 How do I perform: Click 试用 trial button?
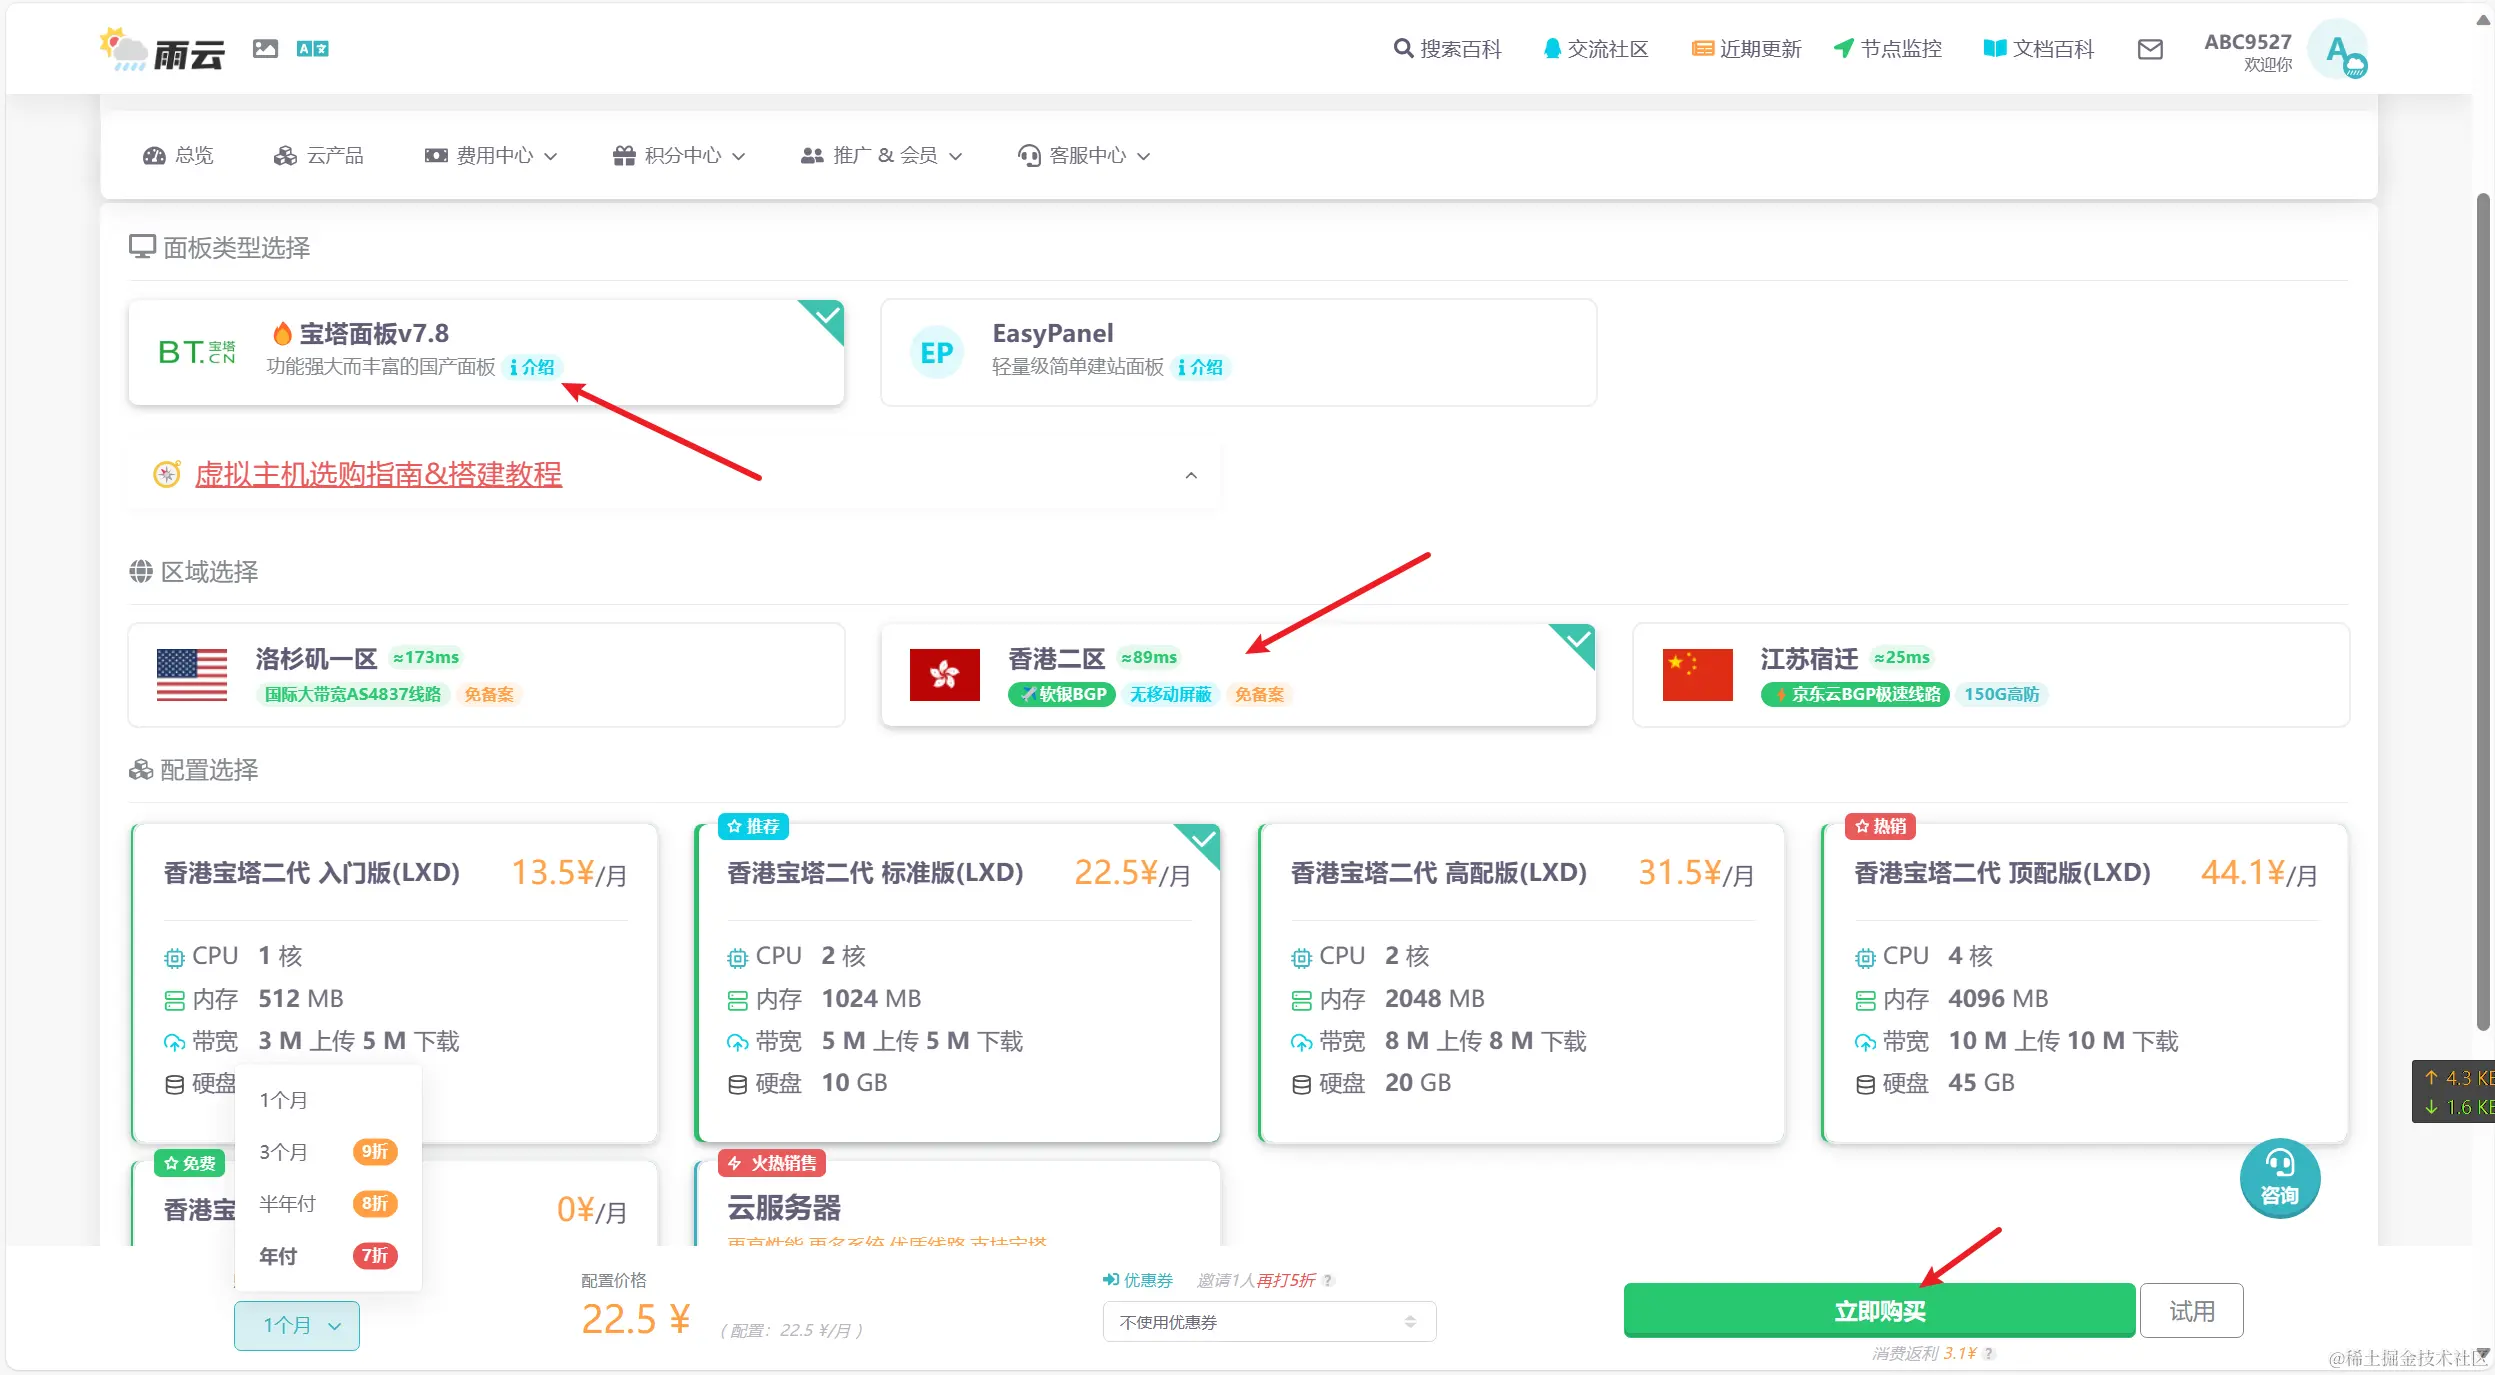(x=2192, y=1311)
